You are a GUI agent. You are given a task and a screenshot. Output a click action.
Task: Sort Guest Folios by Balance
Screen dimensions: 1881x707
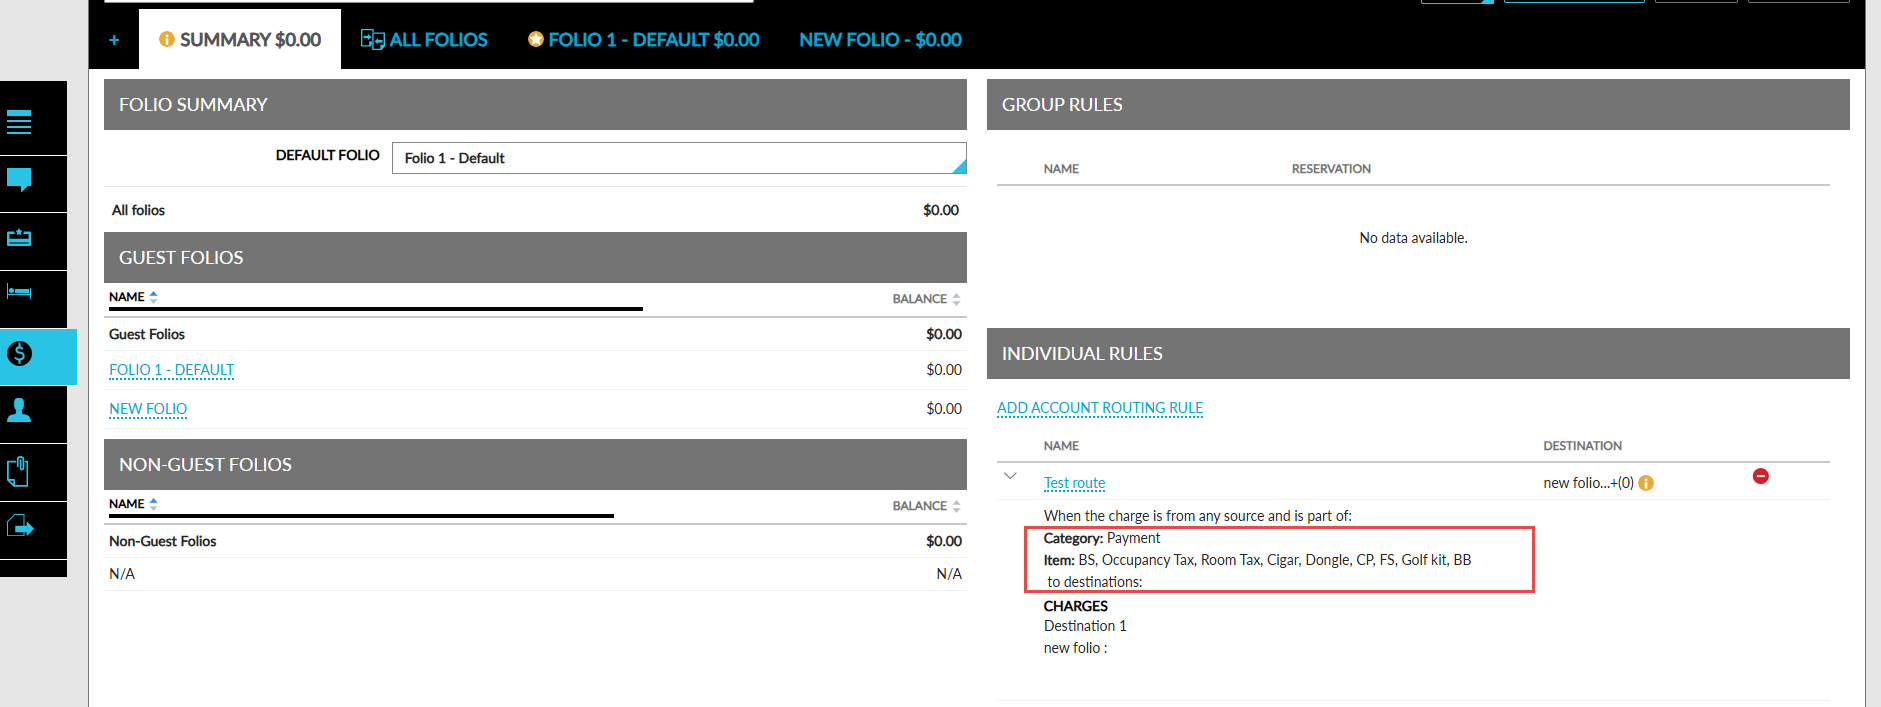tap(926, 299)
